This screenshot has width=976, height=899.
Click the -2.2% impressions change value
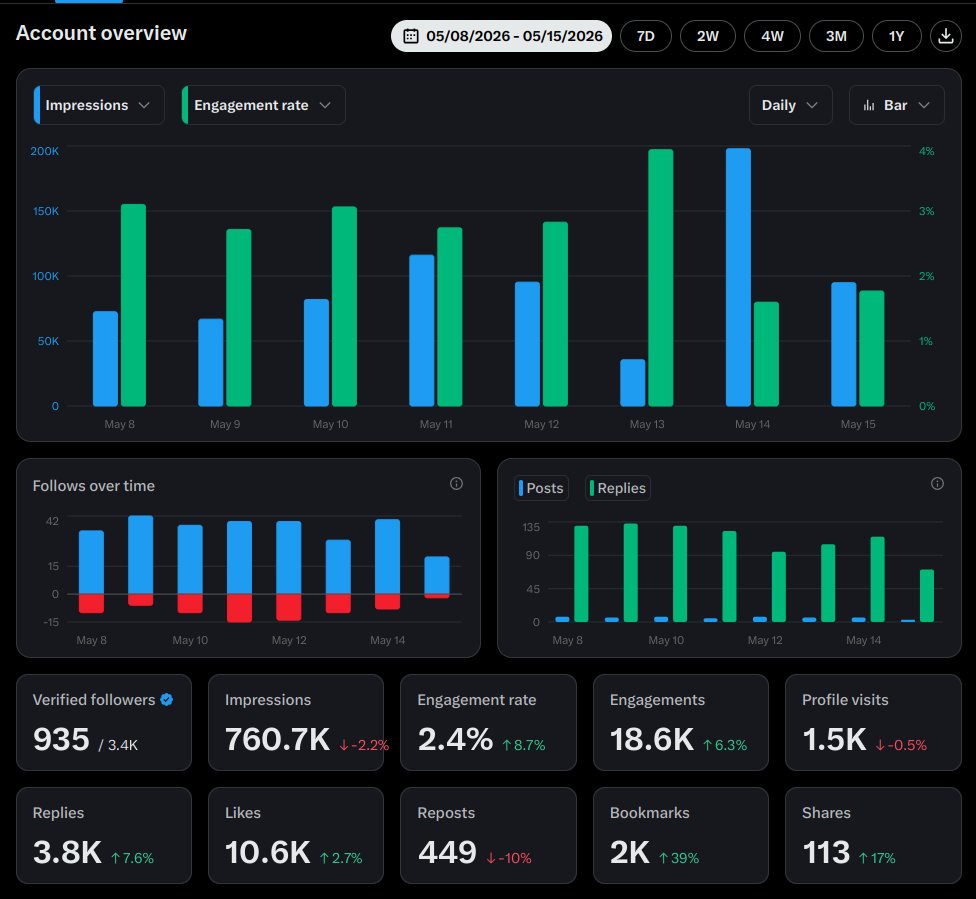[364, 745]
